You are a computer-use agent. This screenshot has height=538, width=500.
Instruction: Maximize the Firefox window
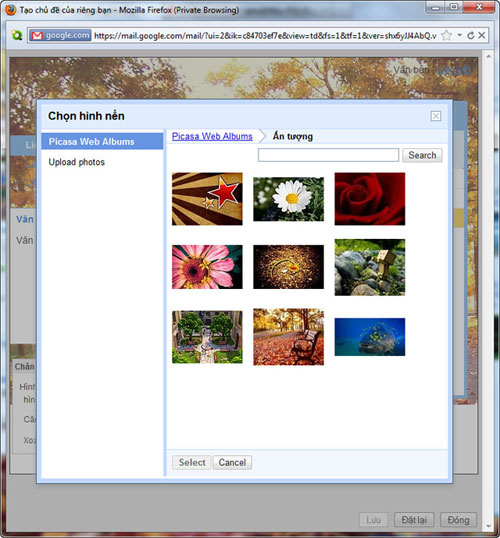[x=454, y=7]
